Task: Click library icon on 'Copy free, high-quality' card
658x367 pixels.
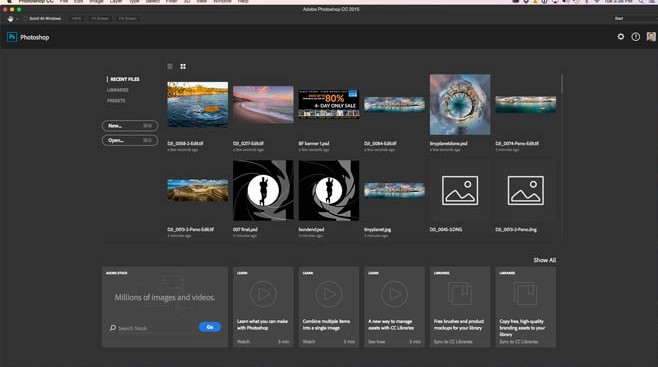Action: (525, 293)
